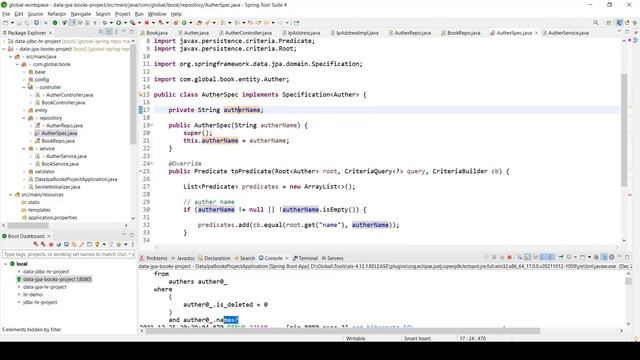
Task: Maximize the Package Explorer view
Action: point(131,32)
